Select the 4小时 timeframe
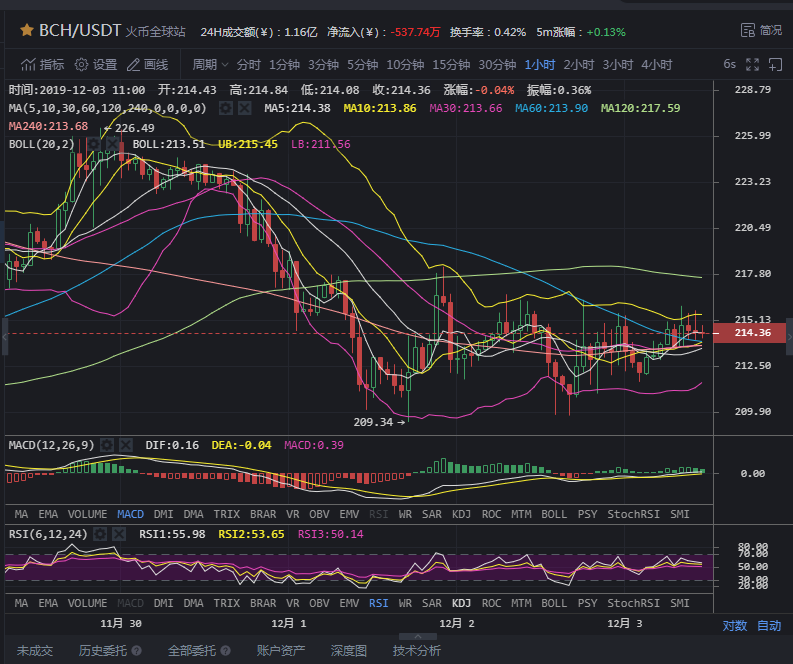 tap(657, 65)
